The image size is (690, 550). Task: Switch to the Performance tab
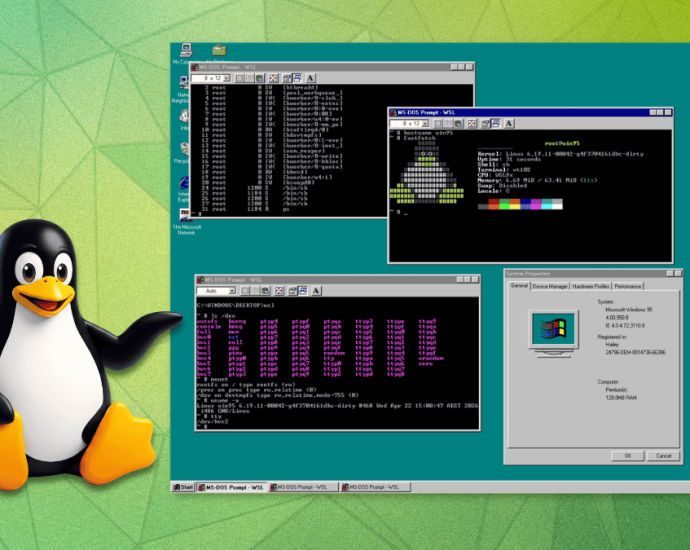click(628, 286)
